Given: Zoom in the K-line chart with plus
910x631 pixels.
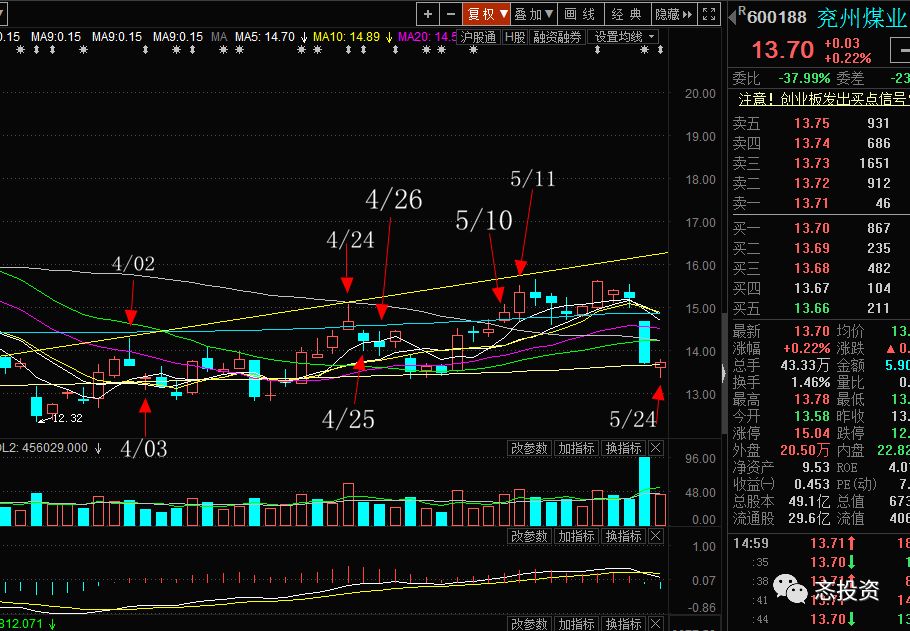Looking at the screenshot, I should click(x=428, y=15).
